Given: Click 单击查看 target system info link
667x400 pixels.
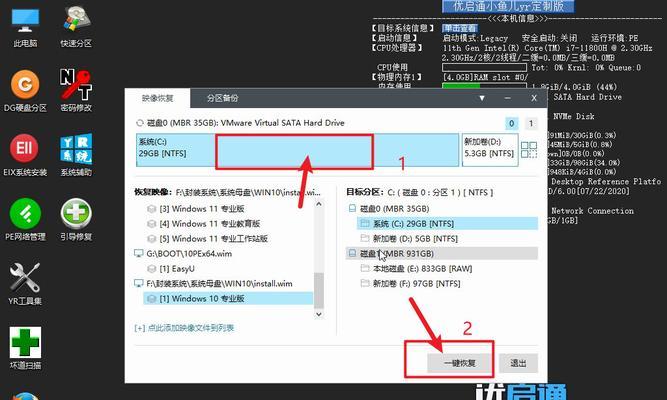Looking at the screenshot, I should [x=459, y=29].
